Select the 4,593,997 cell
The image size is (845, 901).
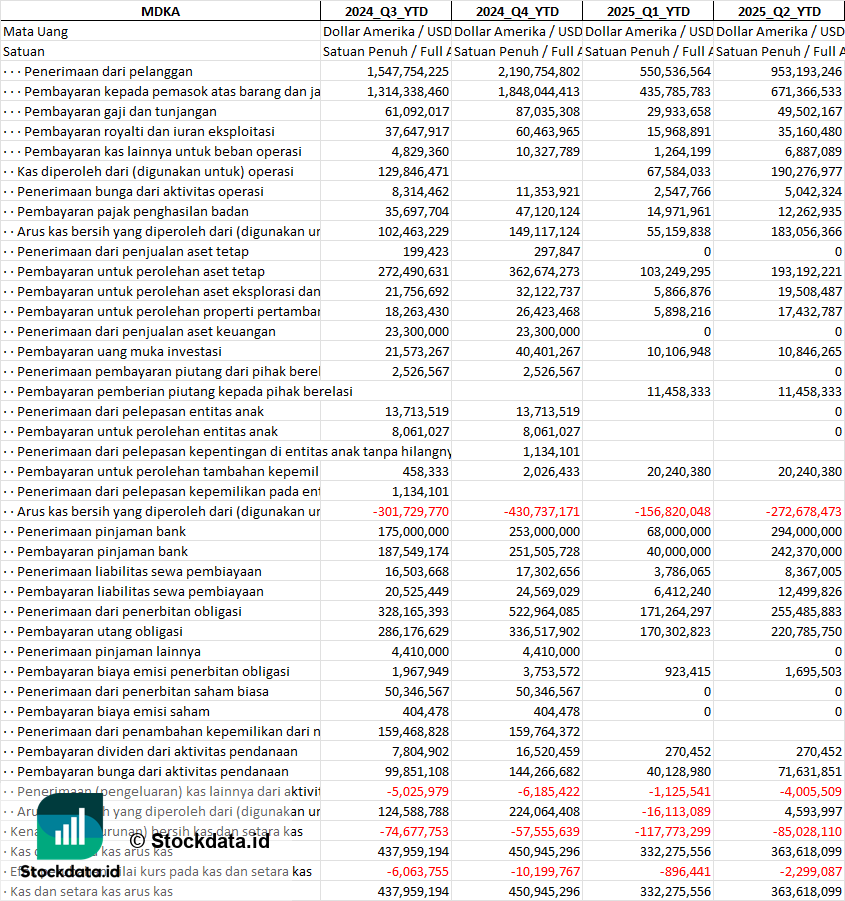(x=779, y=811)
